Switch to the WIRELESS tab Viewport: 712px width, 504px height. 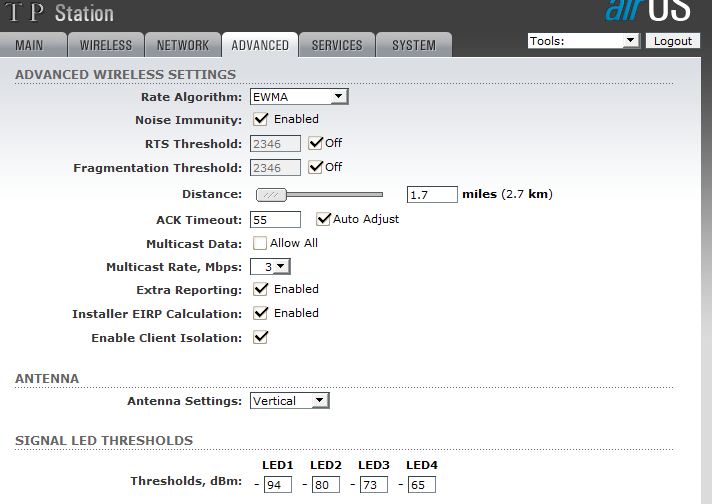[x=106, y=45]
